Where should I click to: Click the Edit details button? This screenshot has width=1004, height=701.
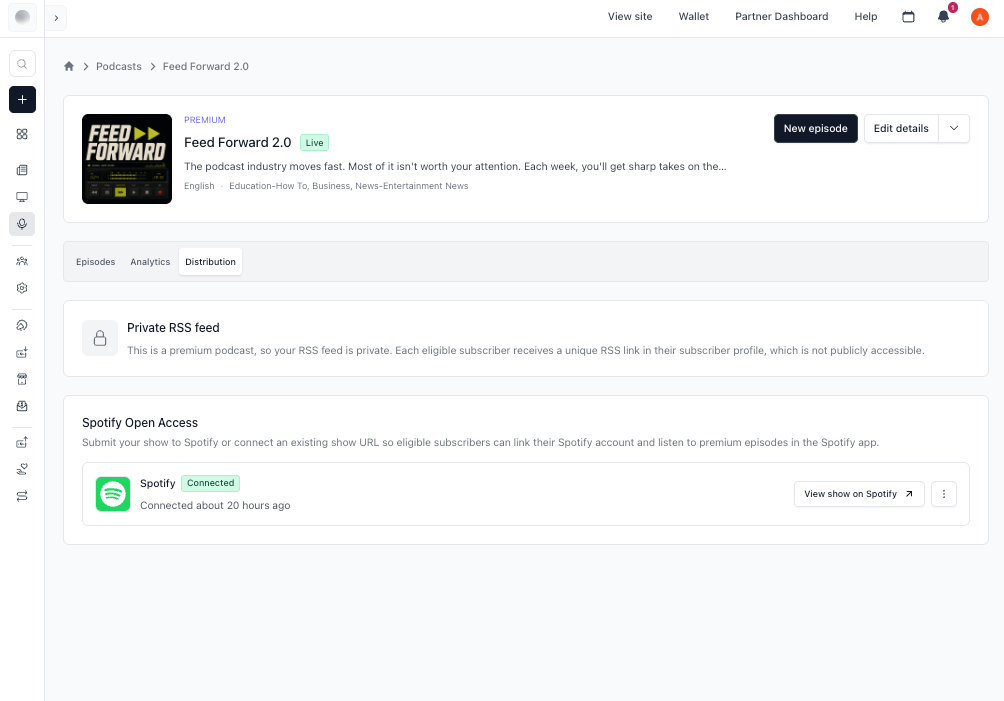pos(901,129)
